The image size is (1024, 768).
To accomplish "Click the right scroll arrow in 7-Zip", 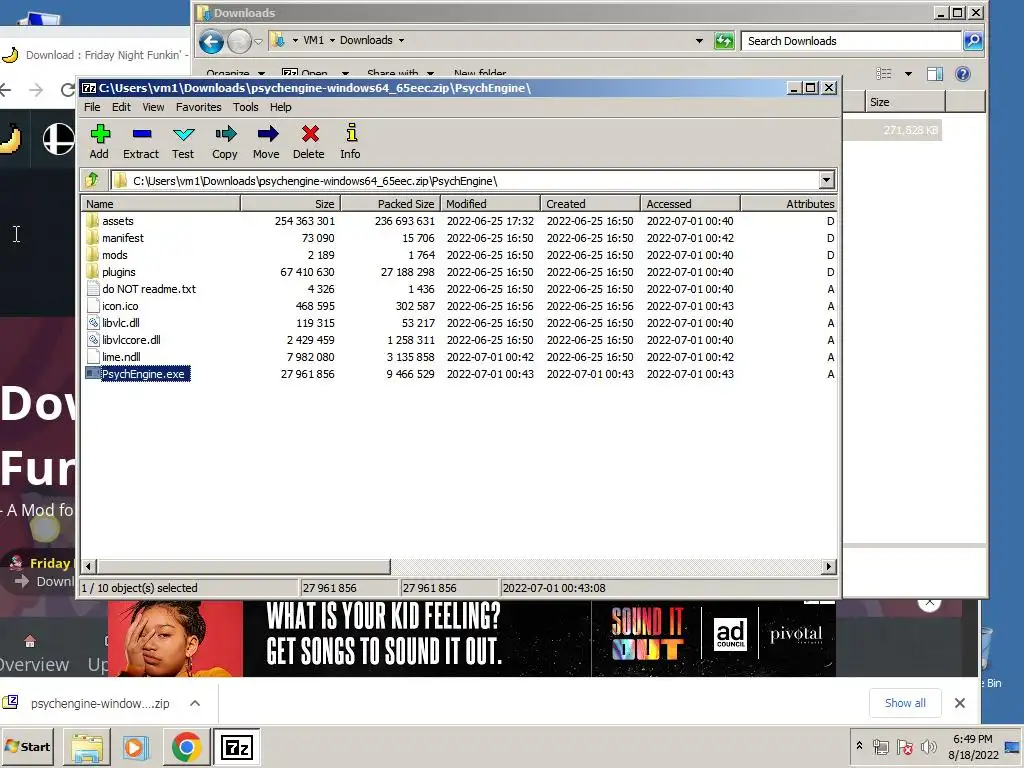I will (x=829, y=566).
